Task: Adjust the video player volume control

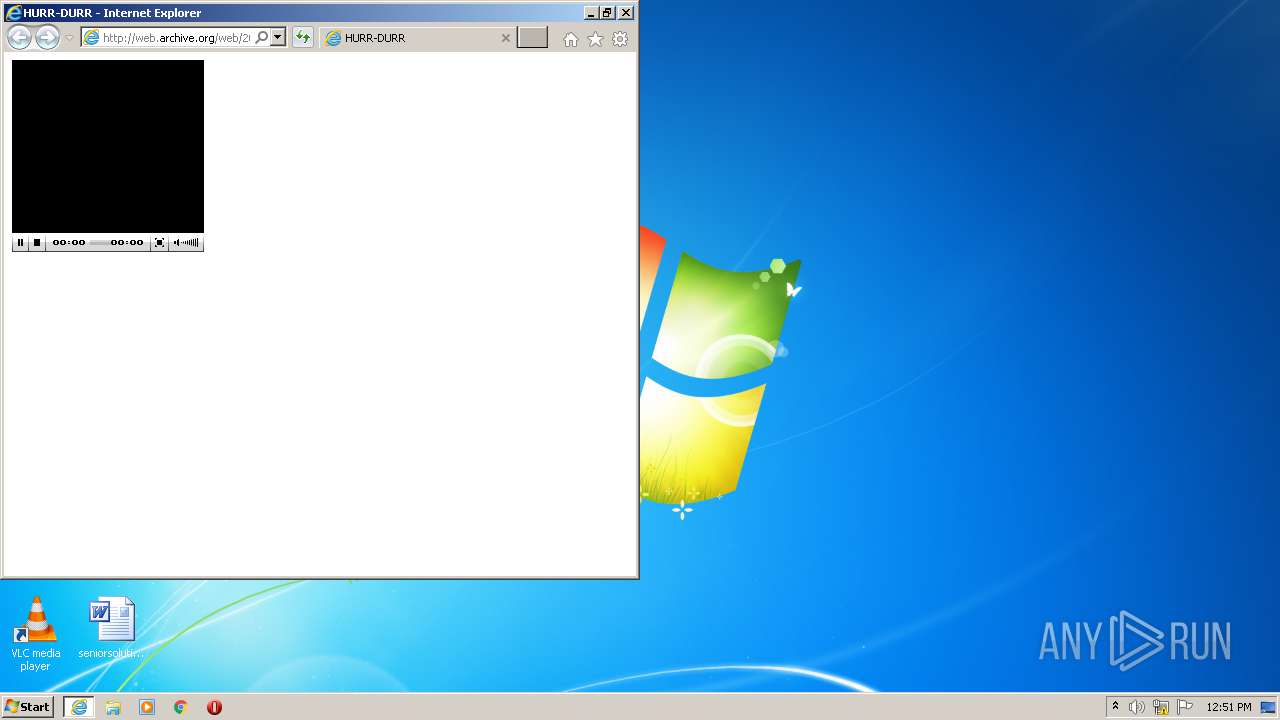Action: (186, 242)
